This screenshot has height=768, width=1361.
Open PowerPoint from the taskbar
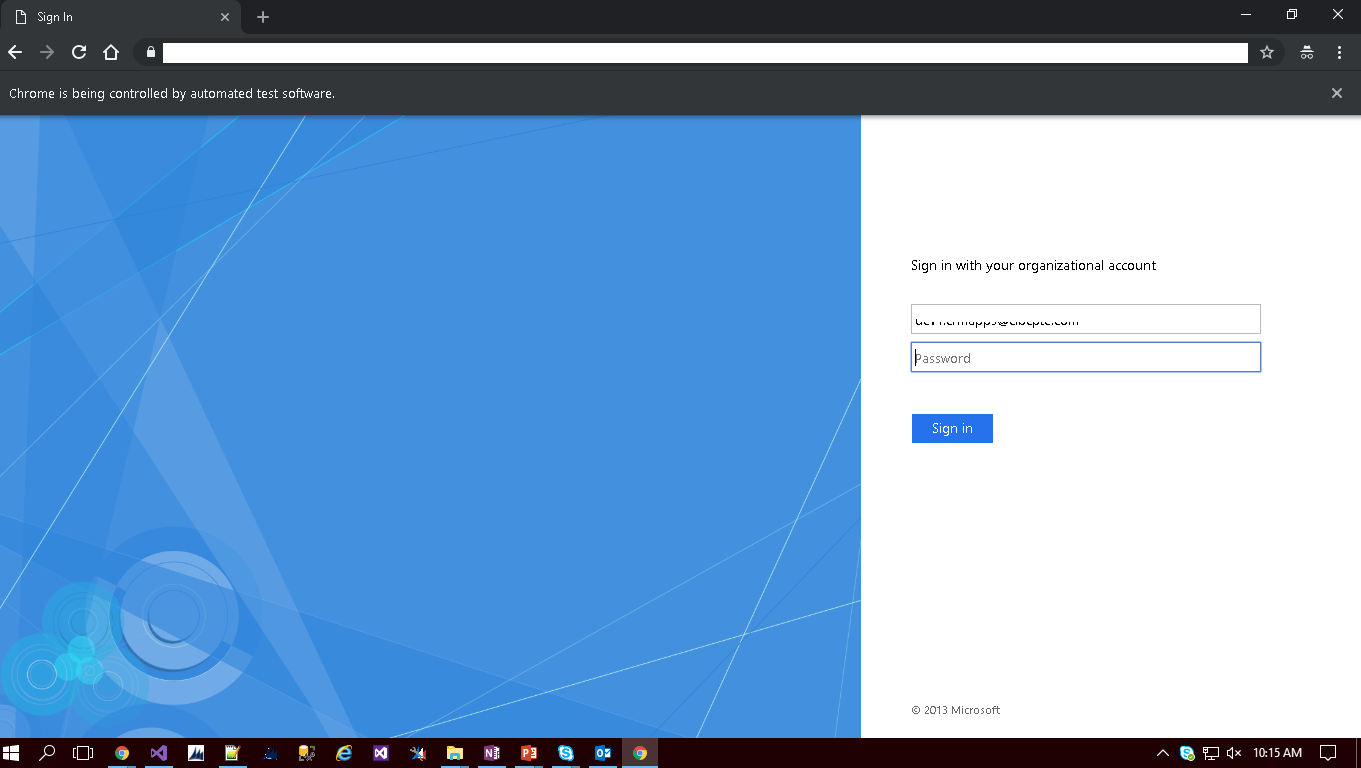(x=528, y=753)
